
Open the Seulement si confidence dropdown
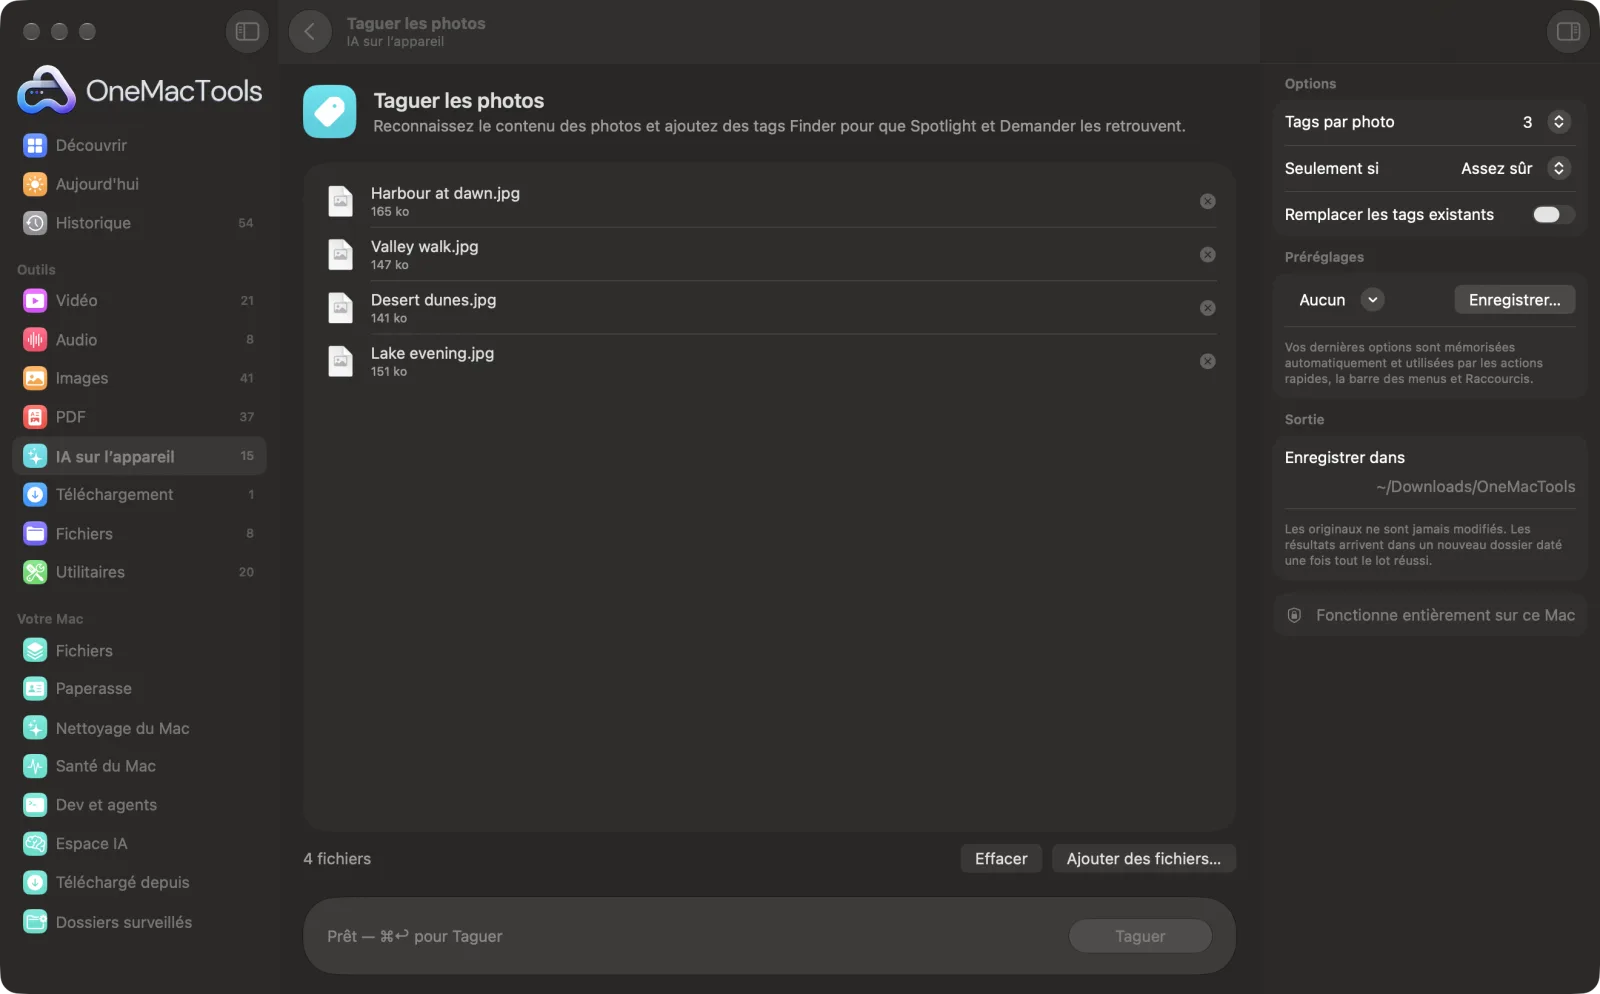[x=1515, y=168]
